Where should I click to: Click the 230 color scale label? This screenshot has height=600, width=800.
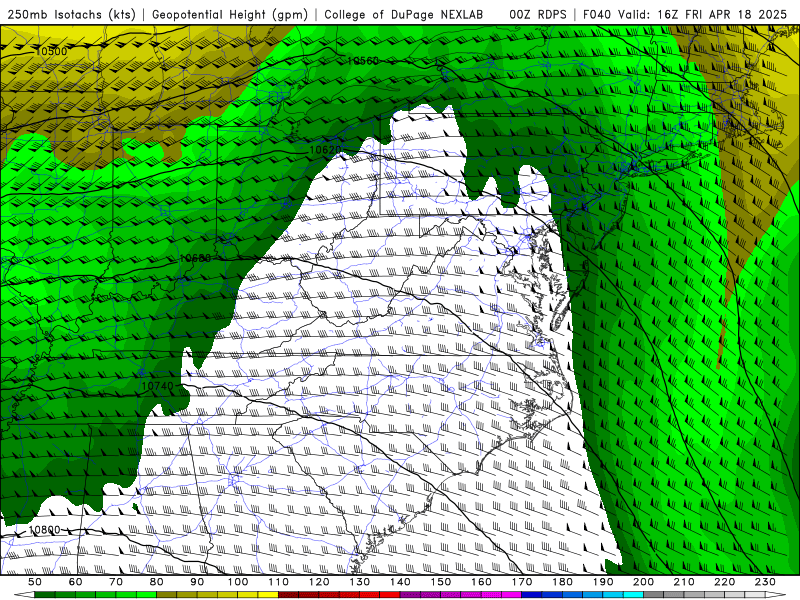[x=765, y=582]
